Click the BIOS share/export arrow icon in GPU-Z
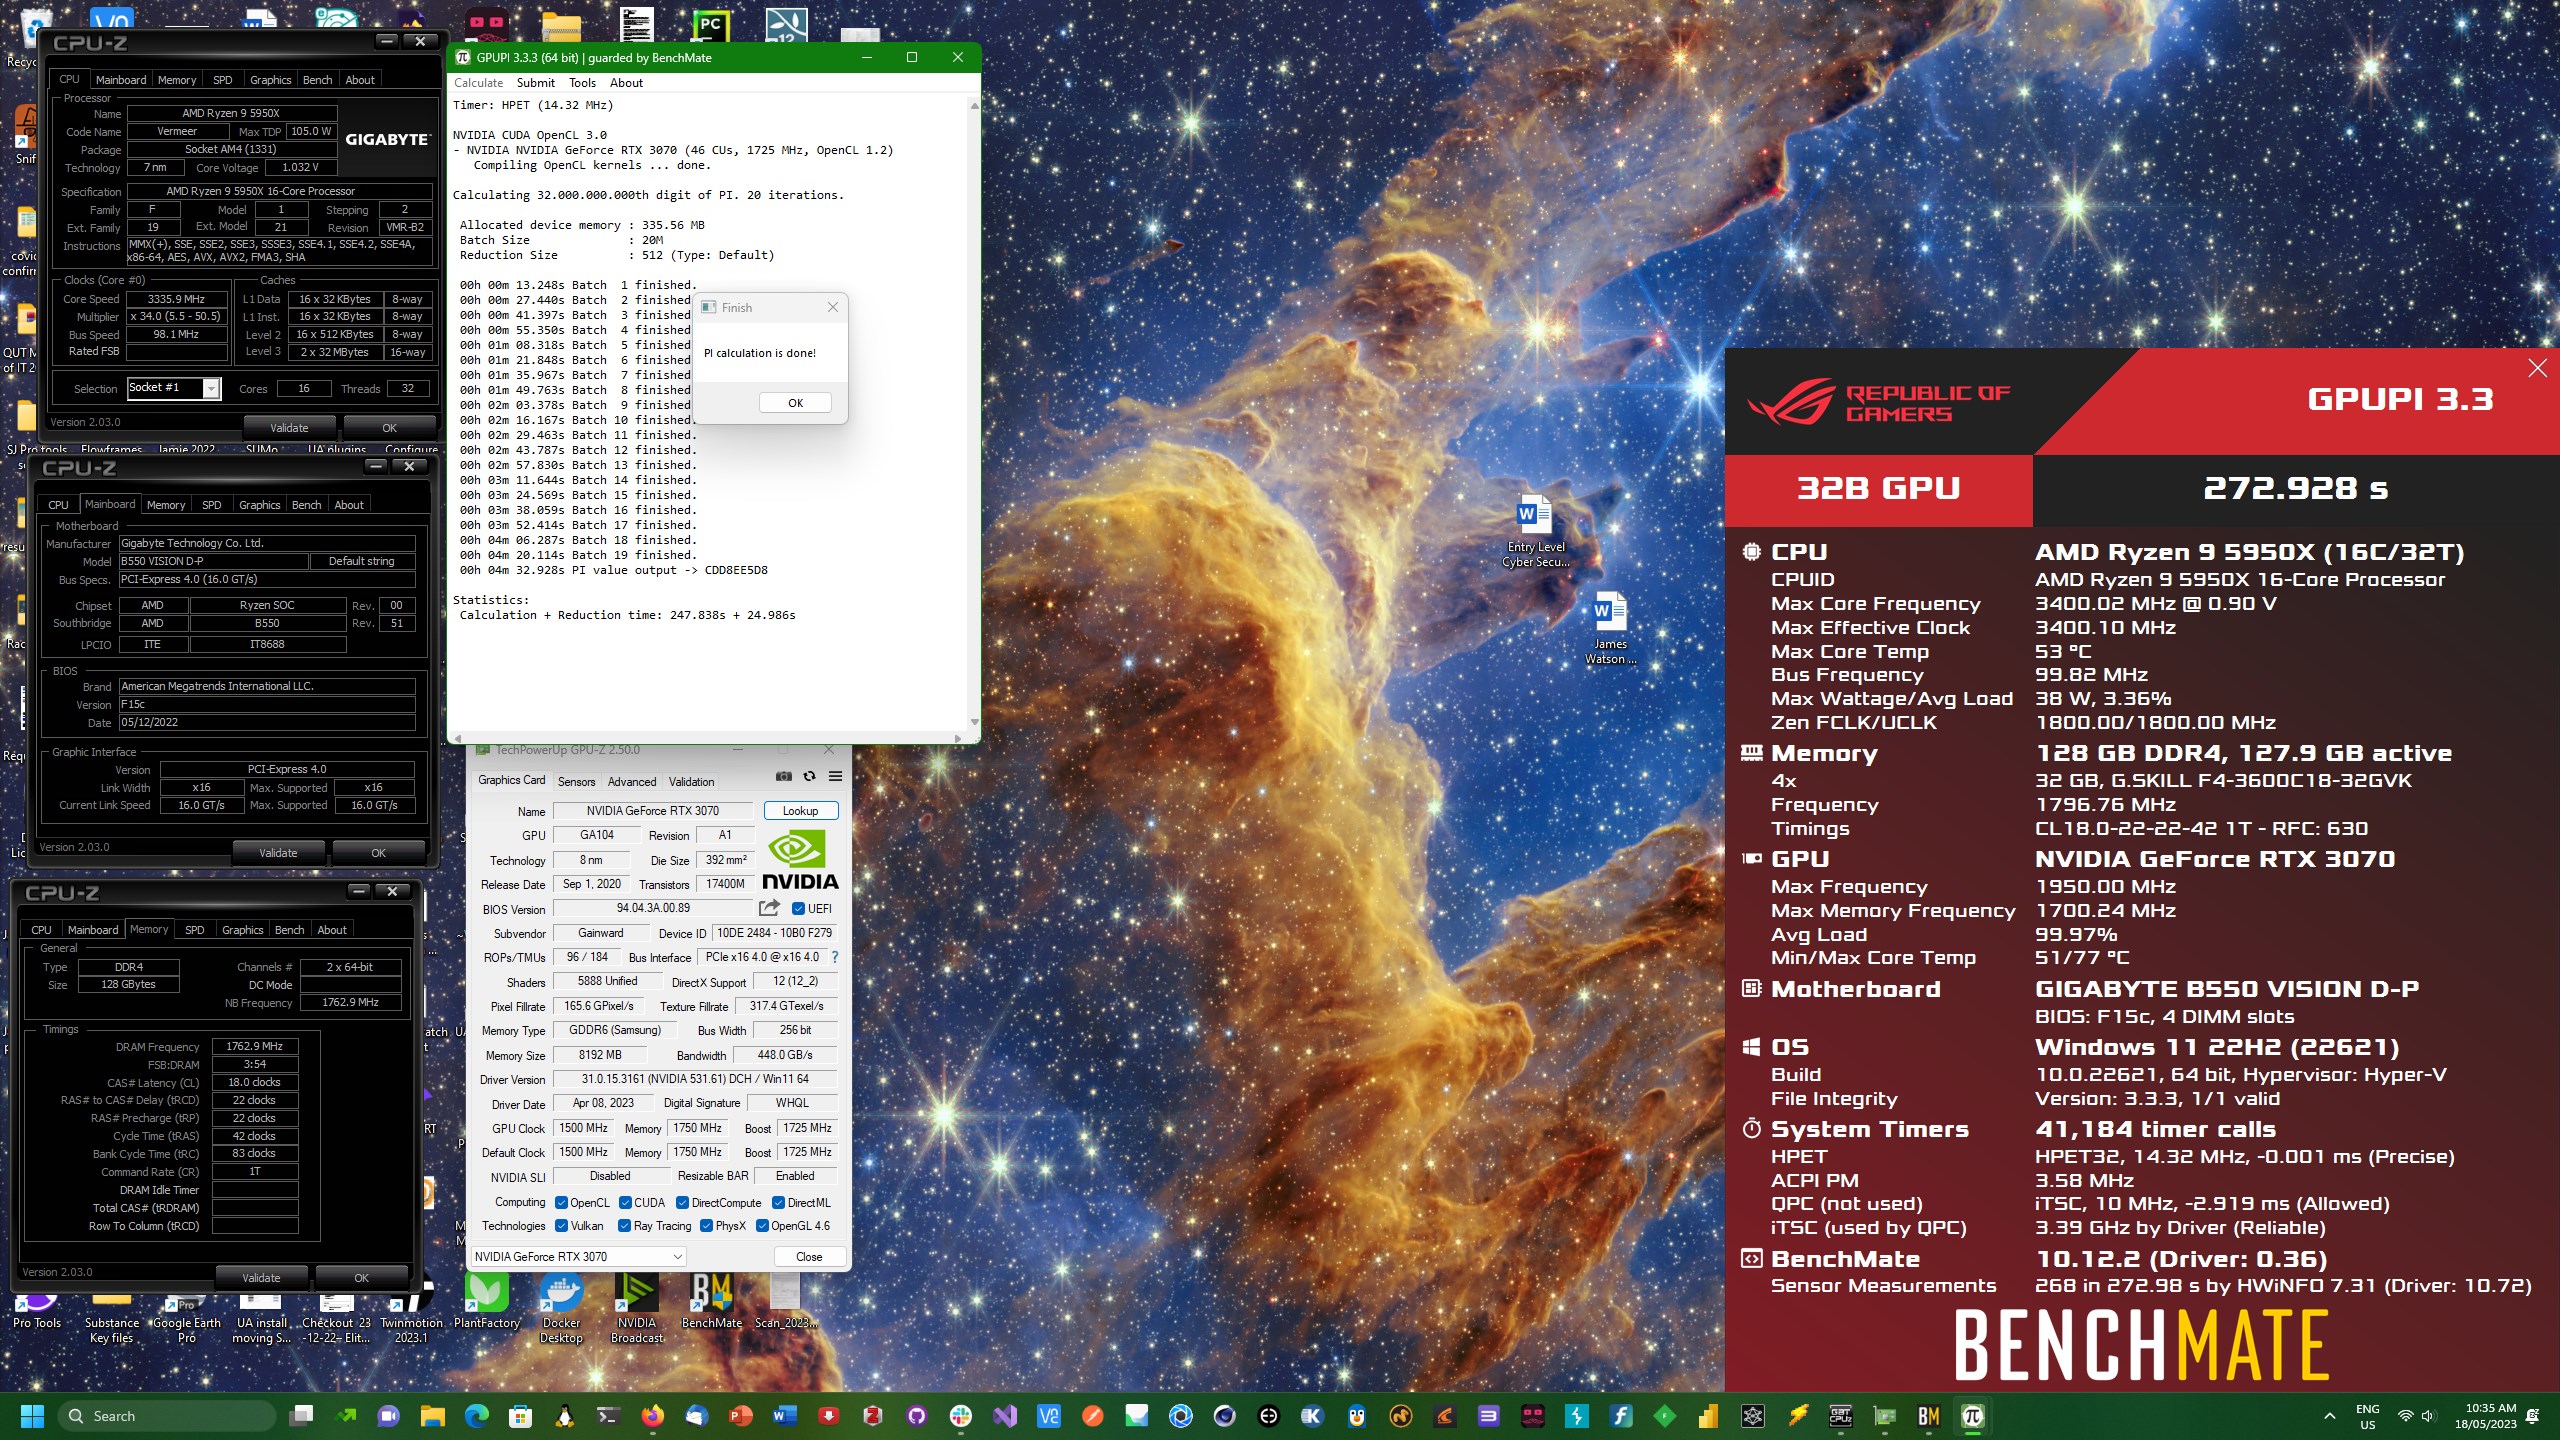 769,908
